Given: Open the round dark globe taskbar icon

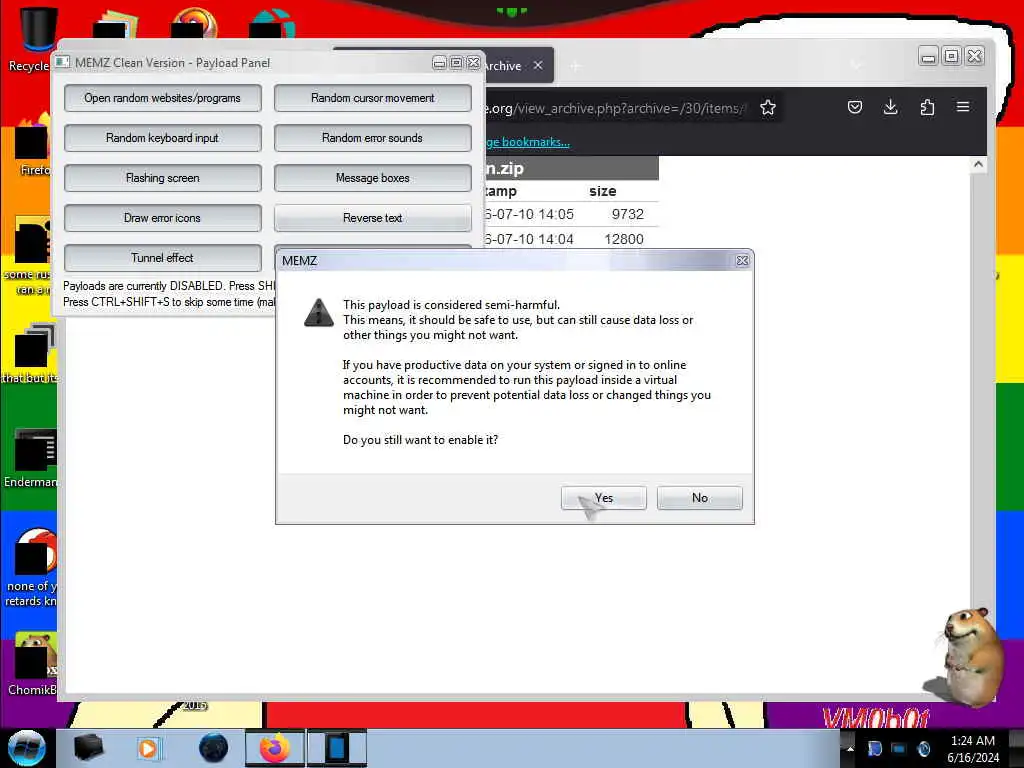Looking at the screenshot, I should click(213, 748).
